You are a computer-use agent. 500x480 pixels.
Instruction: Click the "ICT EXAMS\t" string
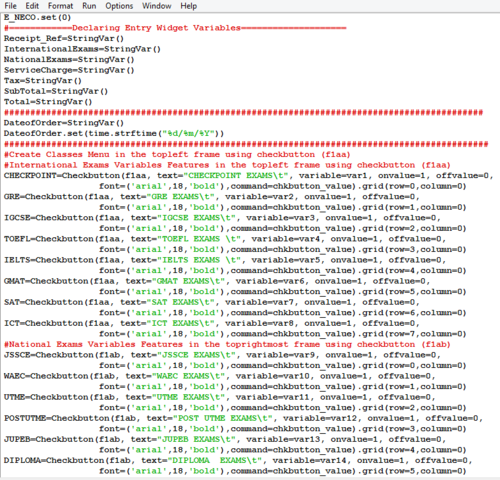180,323
